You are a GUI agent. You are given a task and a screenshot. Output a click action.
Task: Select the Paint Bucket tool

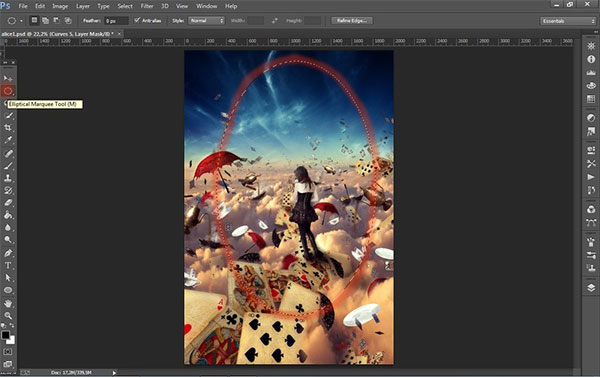click(x=8, y=215)
